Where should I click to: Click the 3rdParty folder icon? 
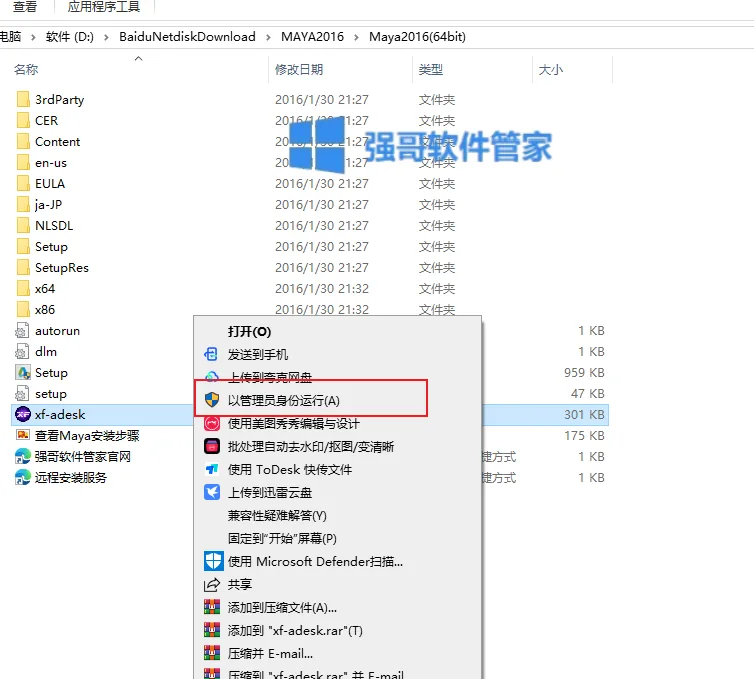click(23, 100)
